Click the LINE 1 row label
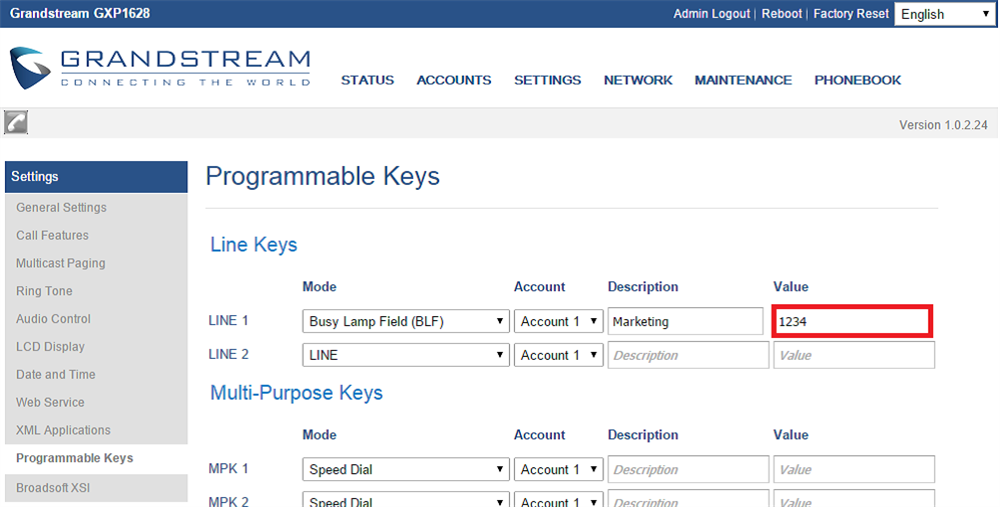1000x507 pixels. click(x=228, y=321)
